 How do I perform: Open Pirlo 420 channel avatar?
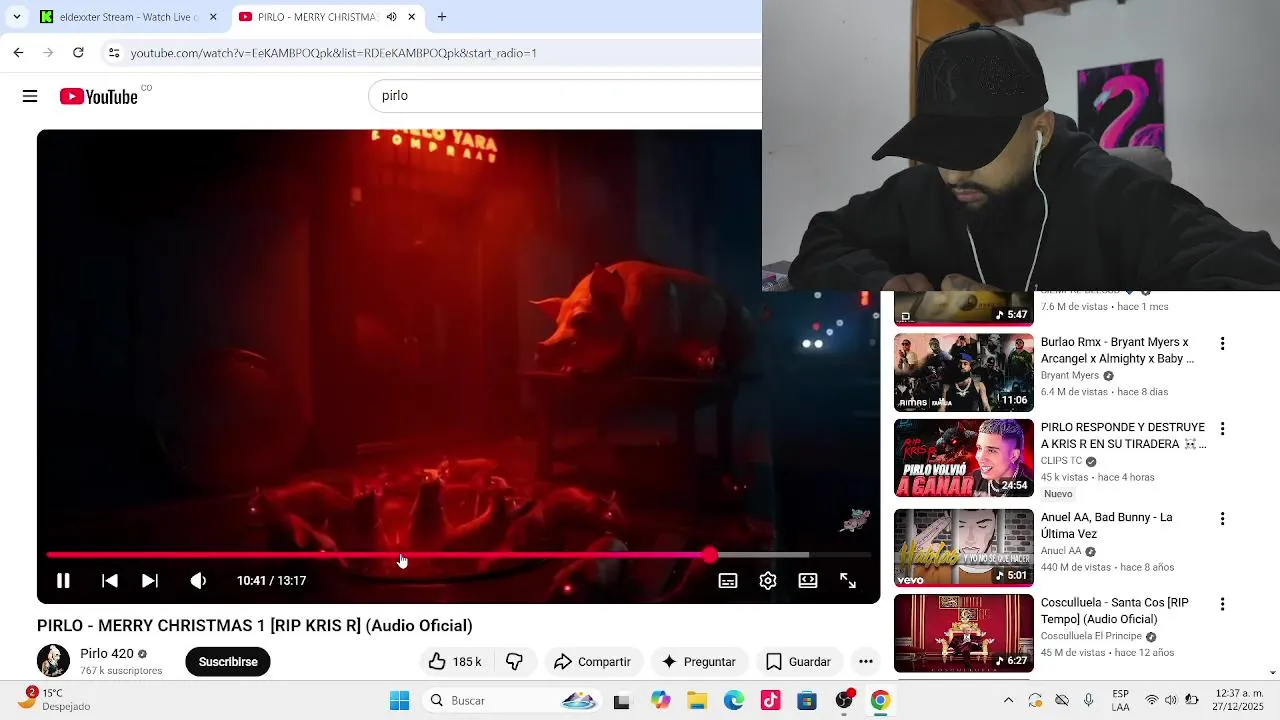tap(53, 661)
